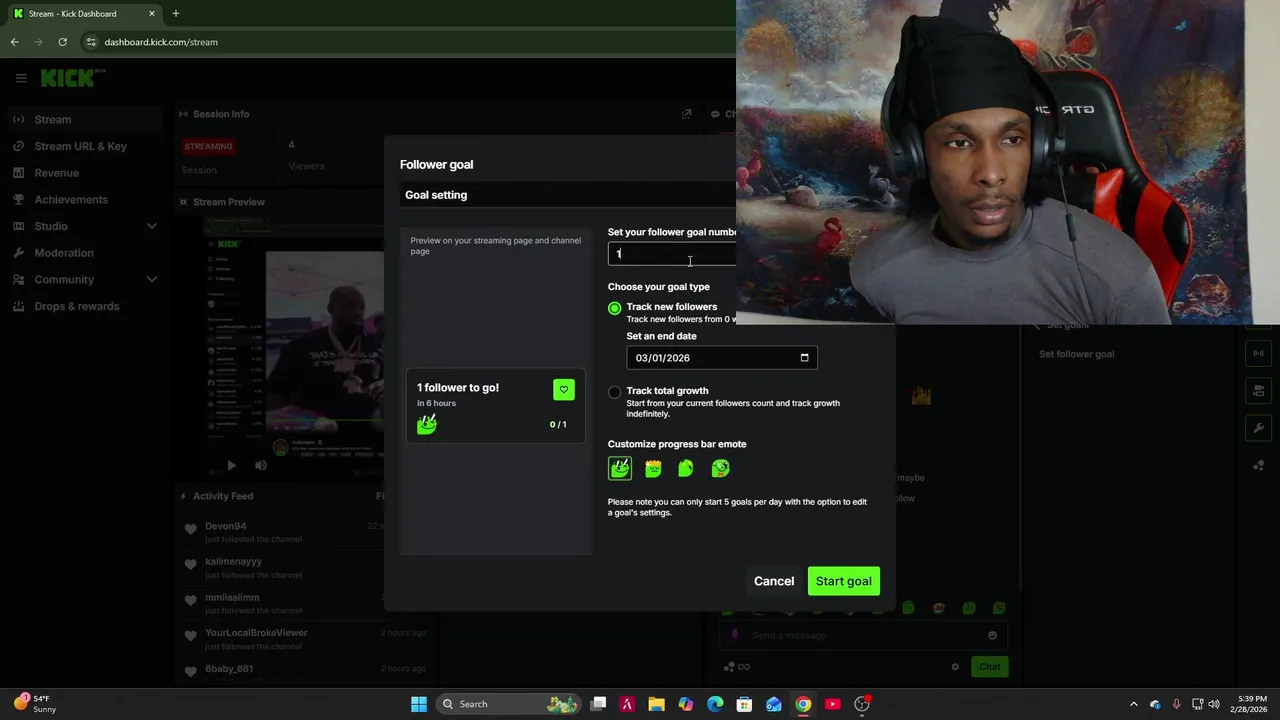
Task: Click the green heart button in goal preview
Action: click(564, 390)
